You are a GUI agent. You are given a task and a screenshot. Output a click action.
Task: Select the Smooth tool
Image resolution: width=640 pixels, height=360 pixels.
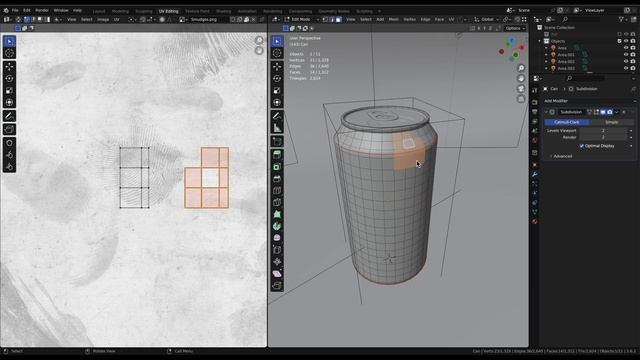click(277, 238)
